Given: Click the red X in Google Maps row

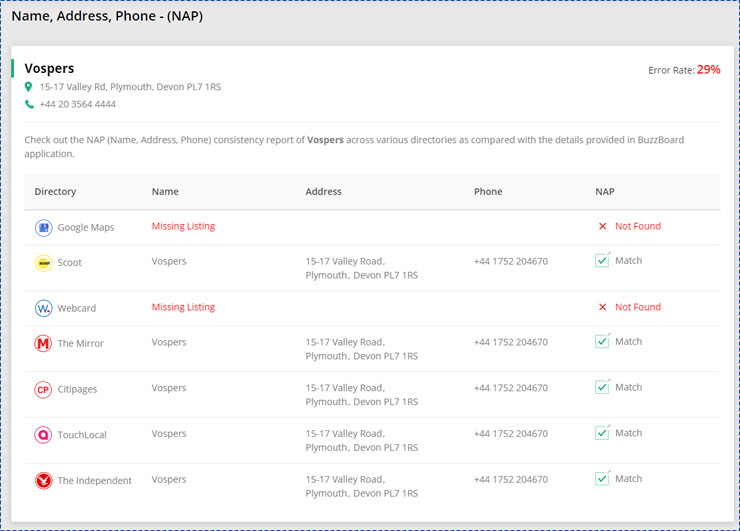Looking at the screenshot, I should 602,226.
